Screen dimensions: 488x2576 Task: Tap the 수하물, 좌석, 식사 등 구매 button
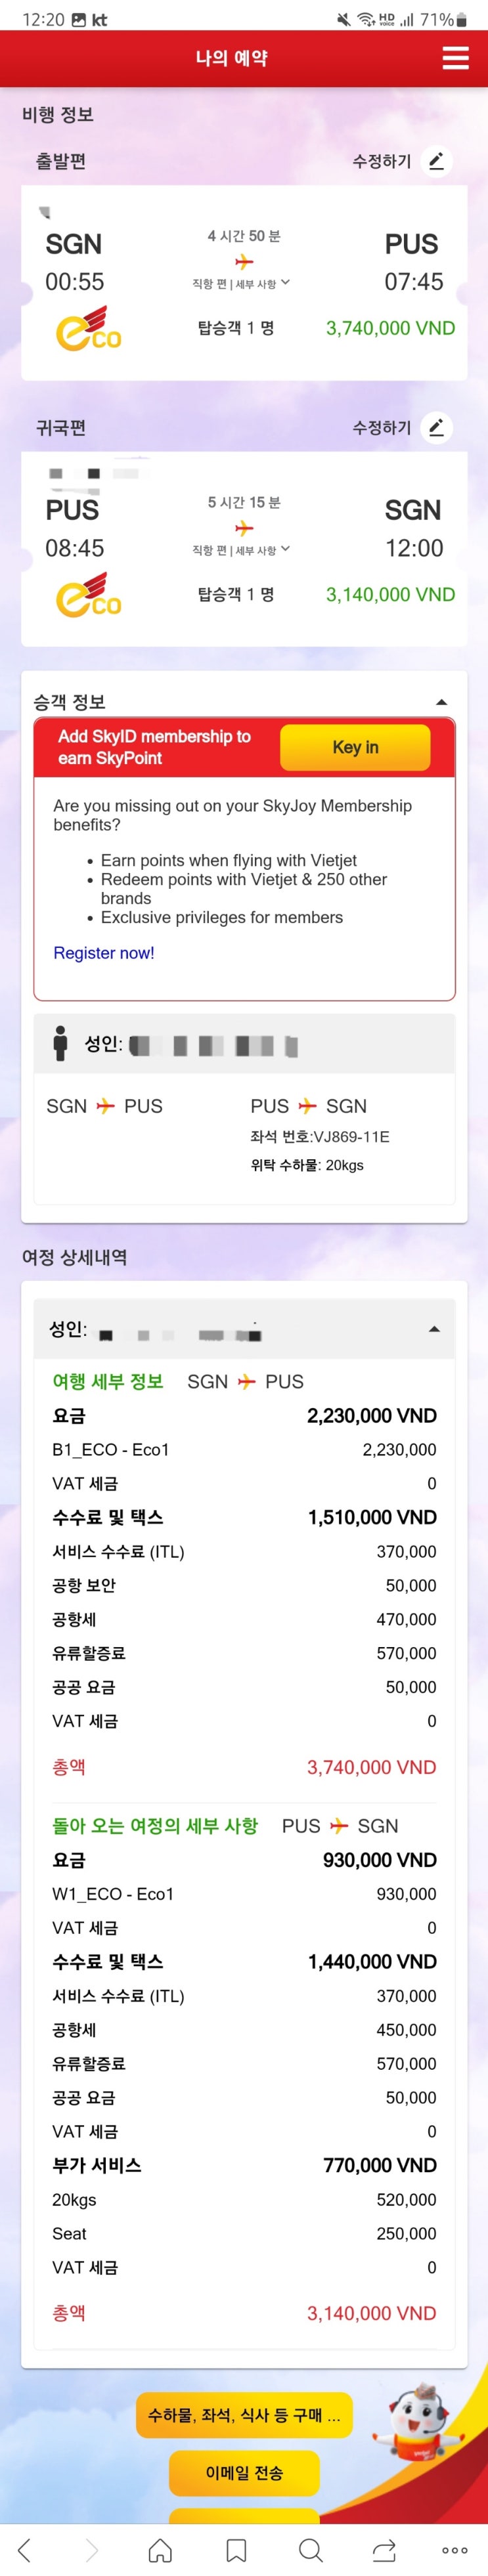(x=244, y=2414)
